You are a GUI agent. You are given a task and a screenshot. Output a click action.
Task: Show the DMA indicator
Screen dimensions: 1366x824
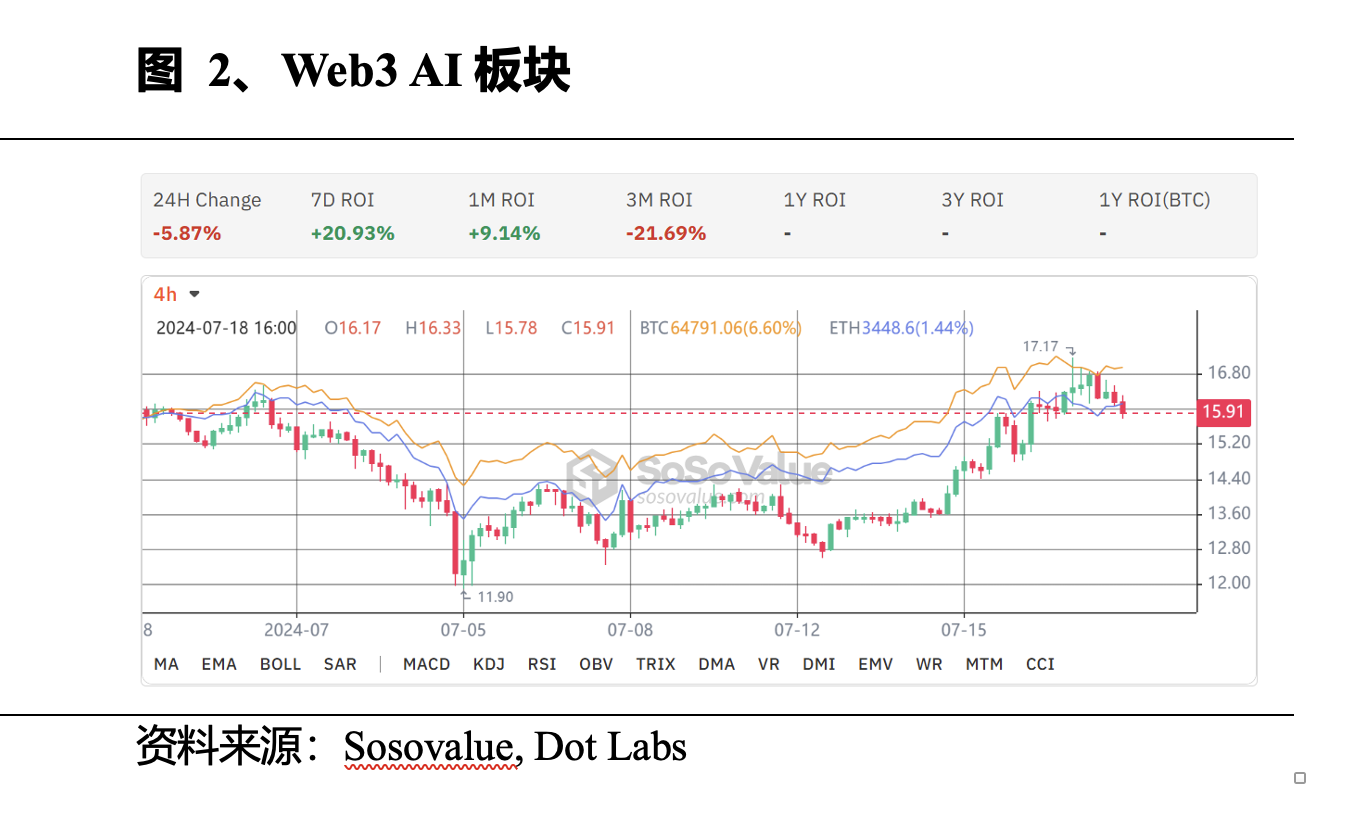click(716, 664)
